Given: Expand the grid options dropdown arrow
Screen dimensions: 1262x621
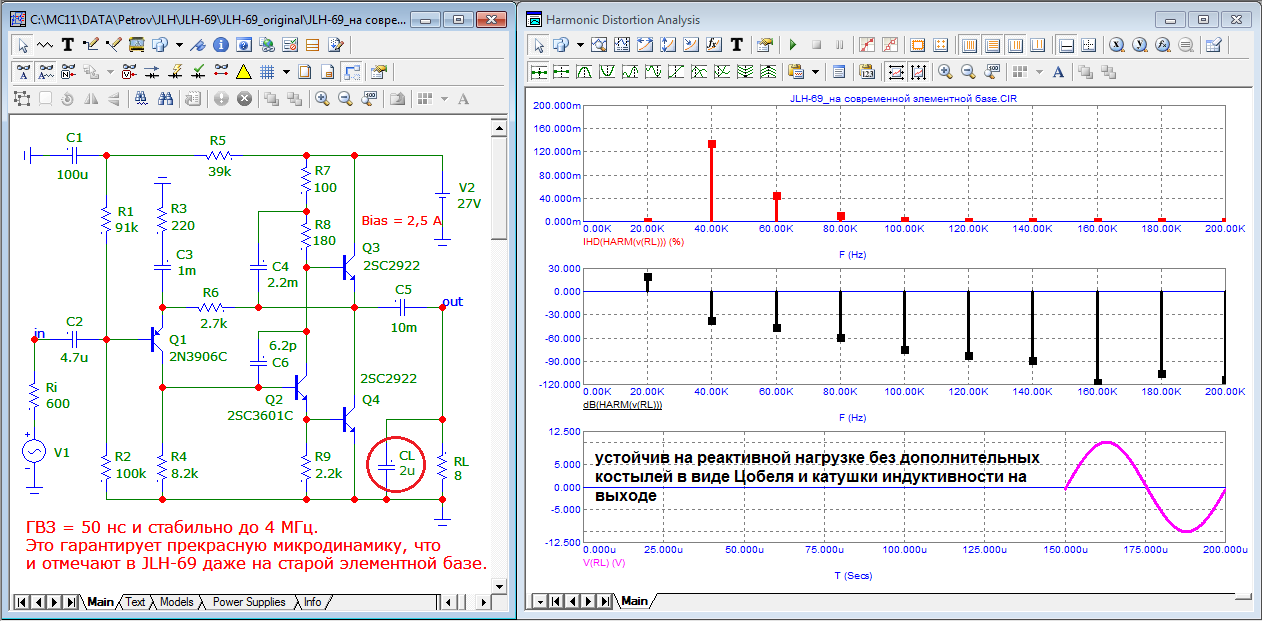Looking at the screenshot, I should [x=286, y=71].
